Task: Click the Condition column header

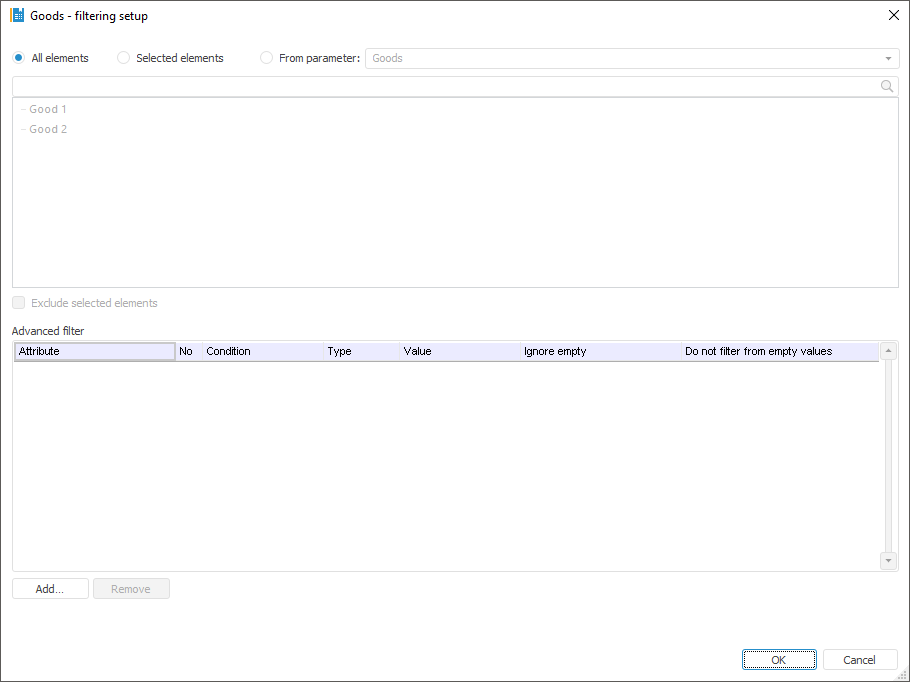Action: pyautogui.click(x=228, y=352)
